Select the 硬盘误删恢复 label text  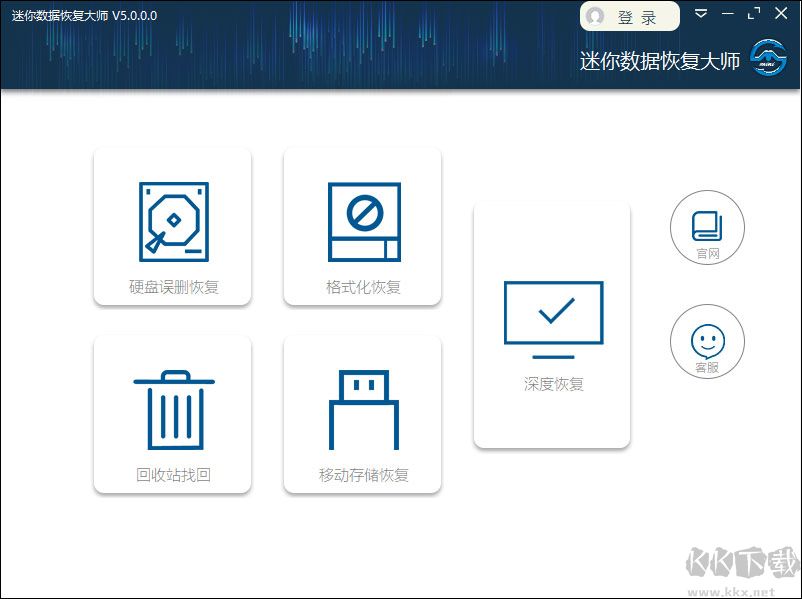(x=172, y=287)
